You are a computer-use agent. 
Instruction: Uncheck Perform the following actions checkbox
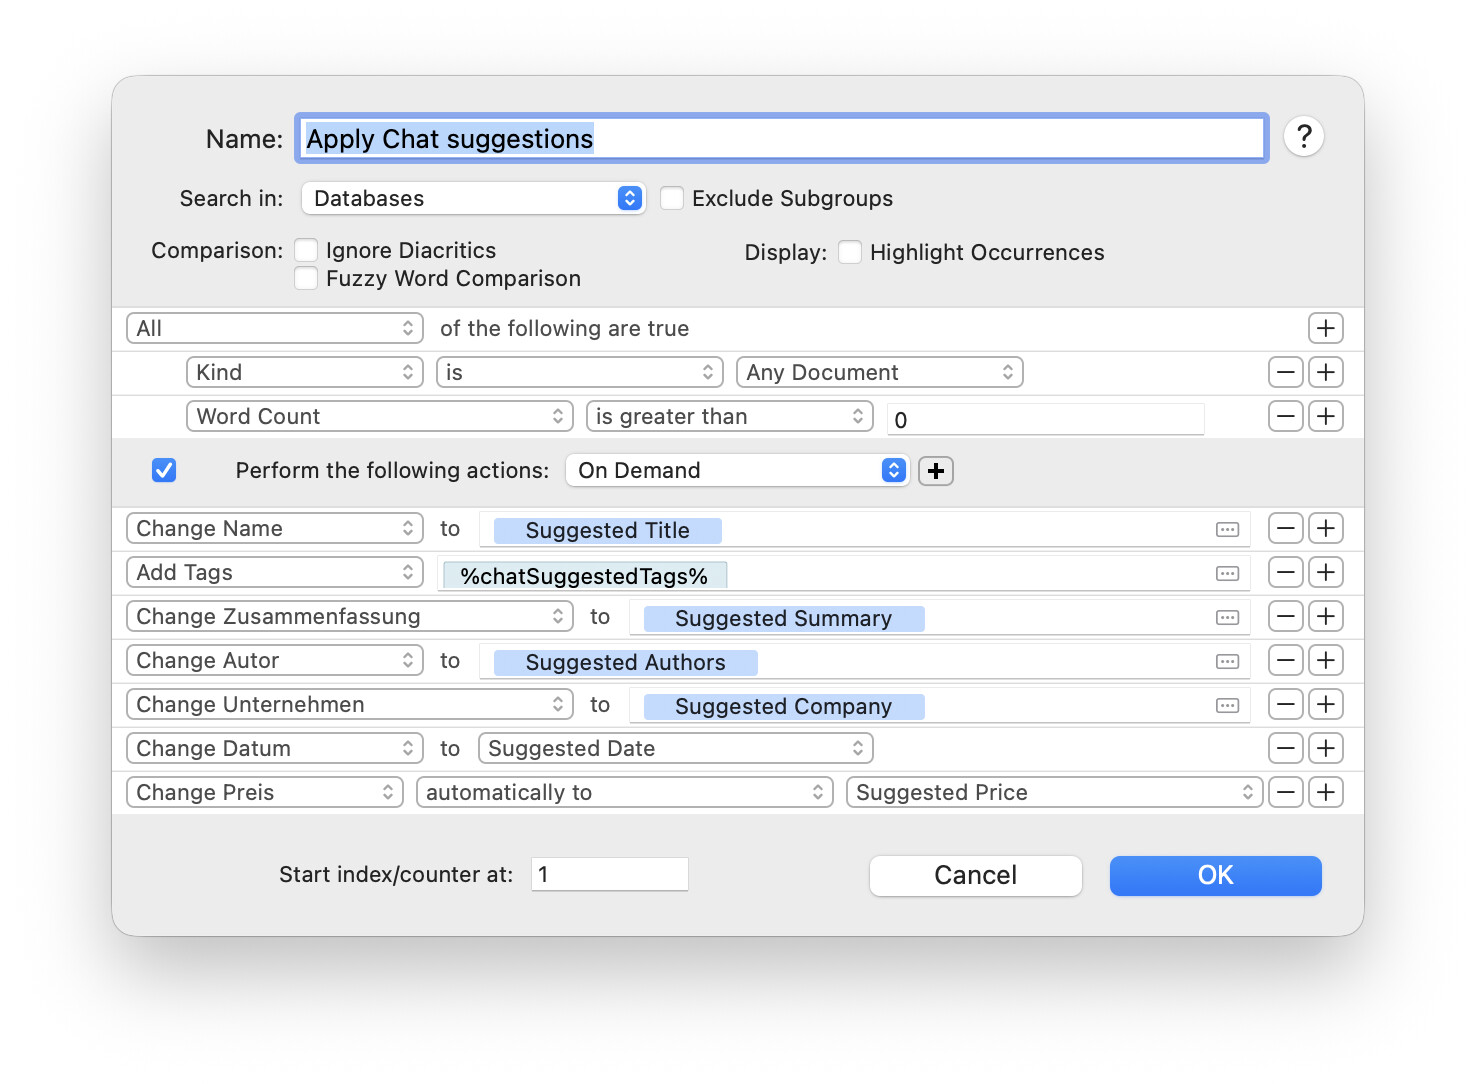click(x=164, y=471)
